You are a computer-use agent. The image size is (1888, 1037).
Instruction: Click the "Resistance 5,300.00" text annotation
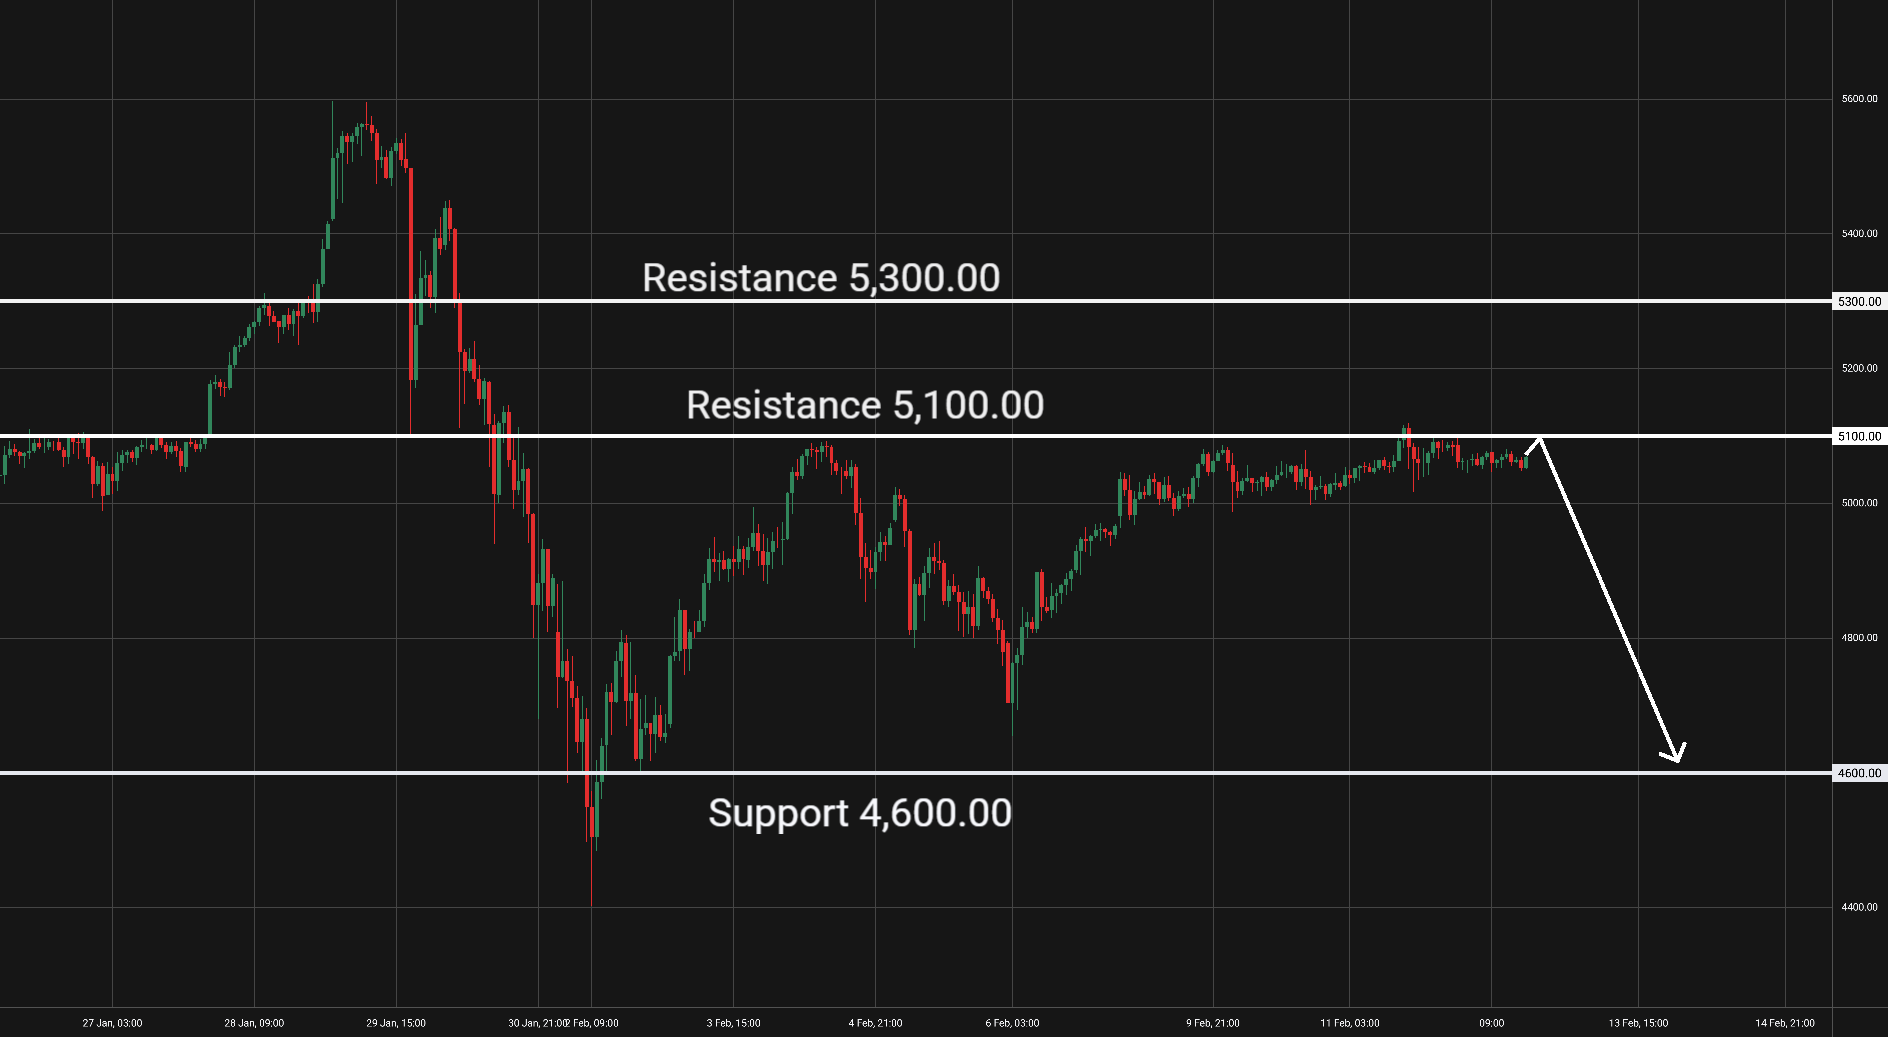(x=820, y=278)
